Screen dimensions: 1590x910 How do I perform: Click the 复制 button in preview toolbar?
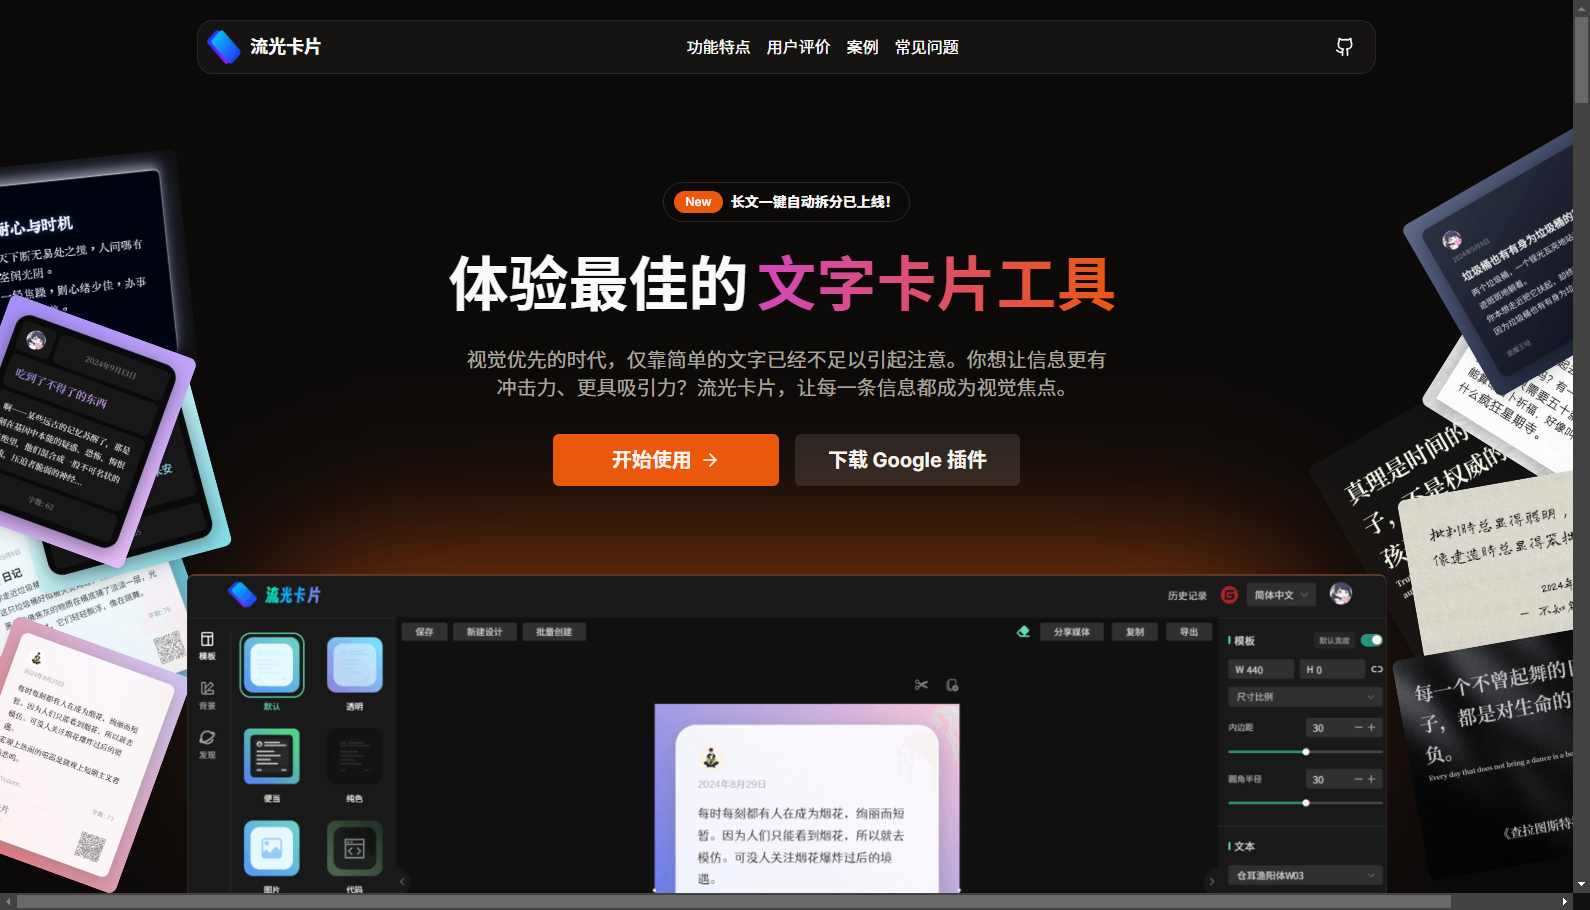pyautogui.click(x=1135, y=632)
